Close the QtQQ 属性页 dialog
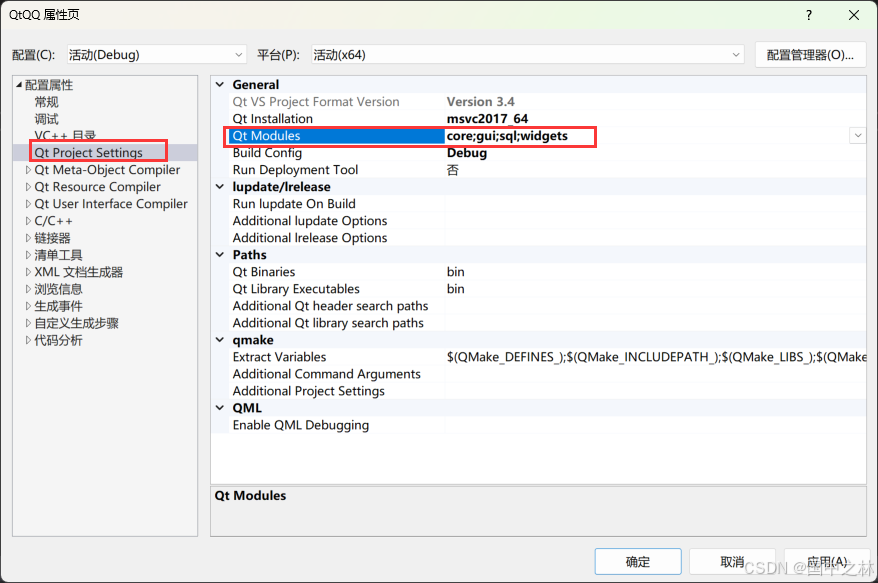The image size is (878, 583). tap(853, 15)
